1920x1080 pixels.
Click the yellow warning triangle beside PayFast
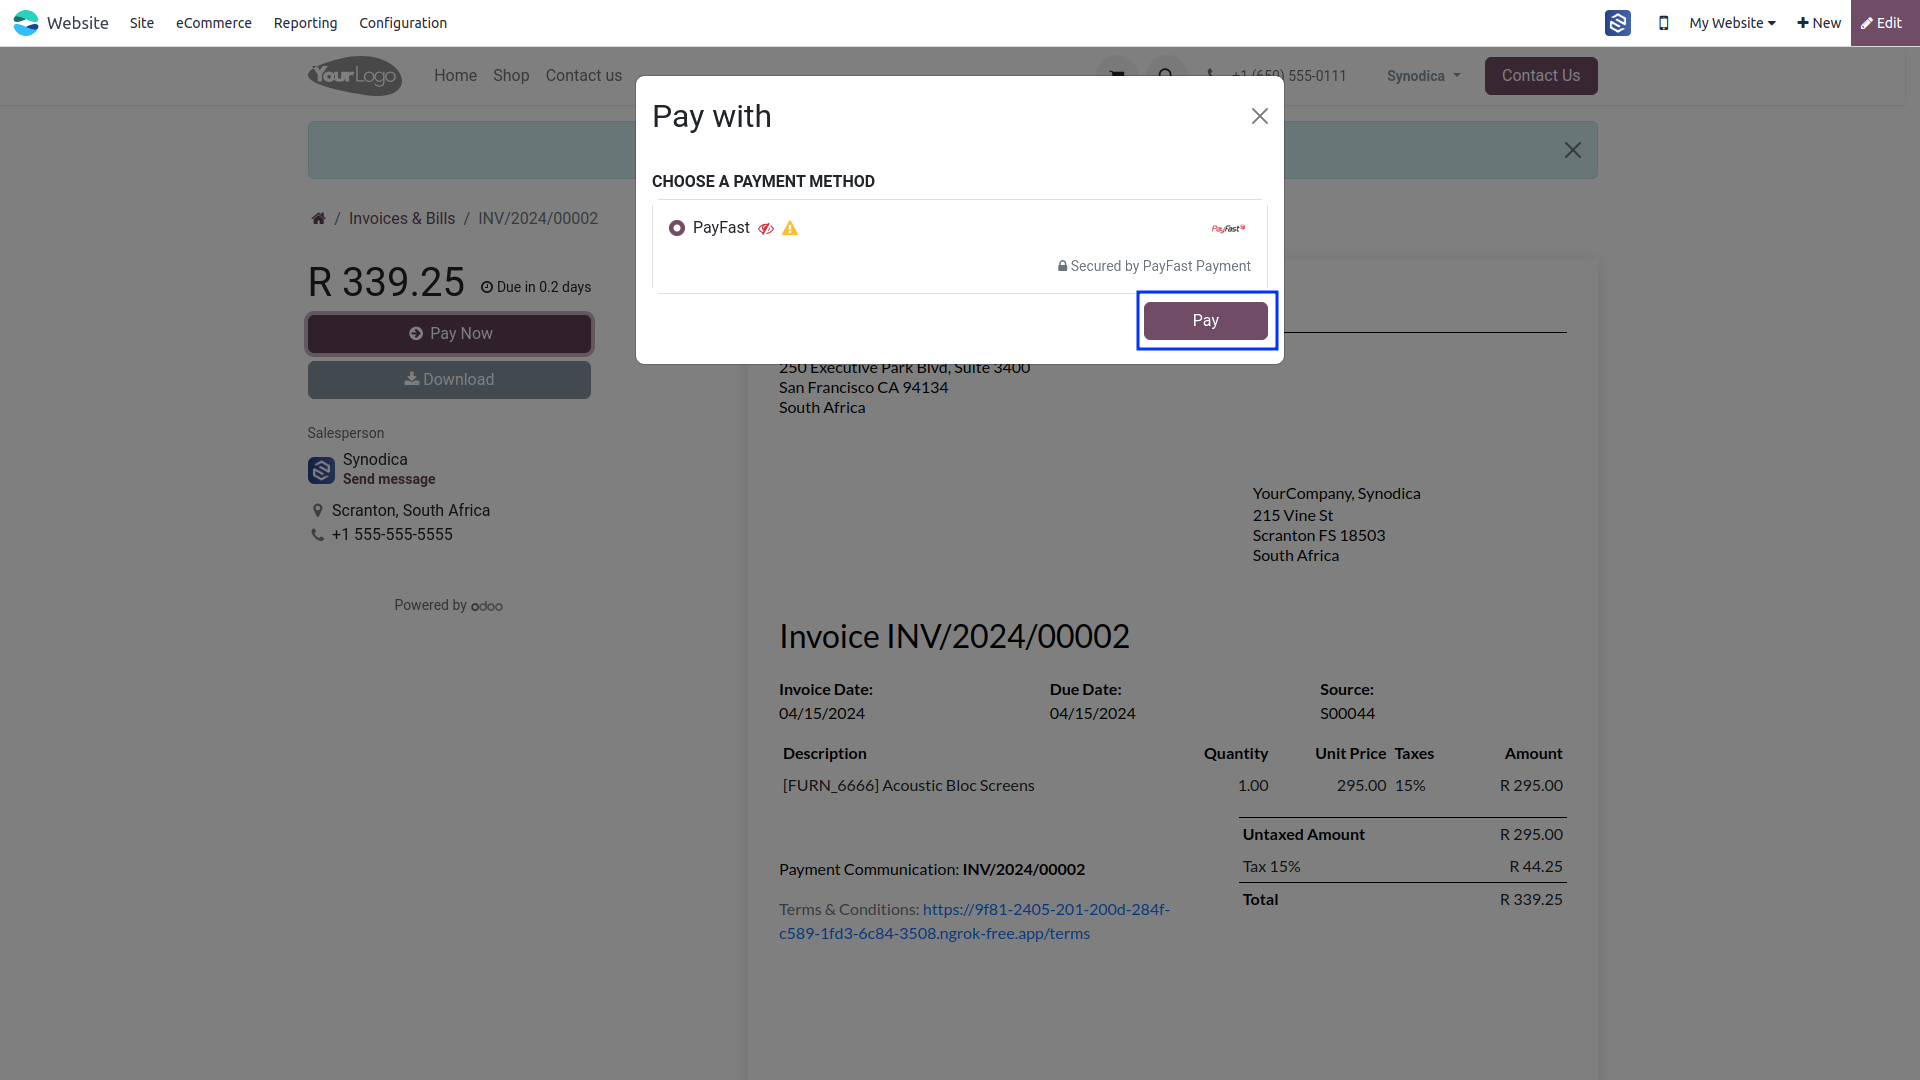[x=790, y=228]
